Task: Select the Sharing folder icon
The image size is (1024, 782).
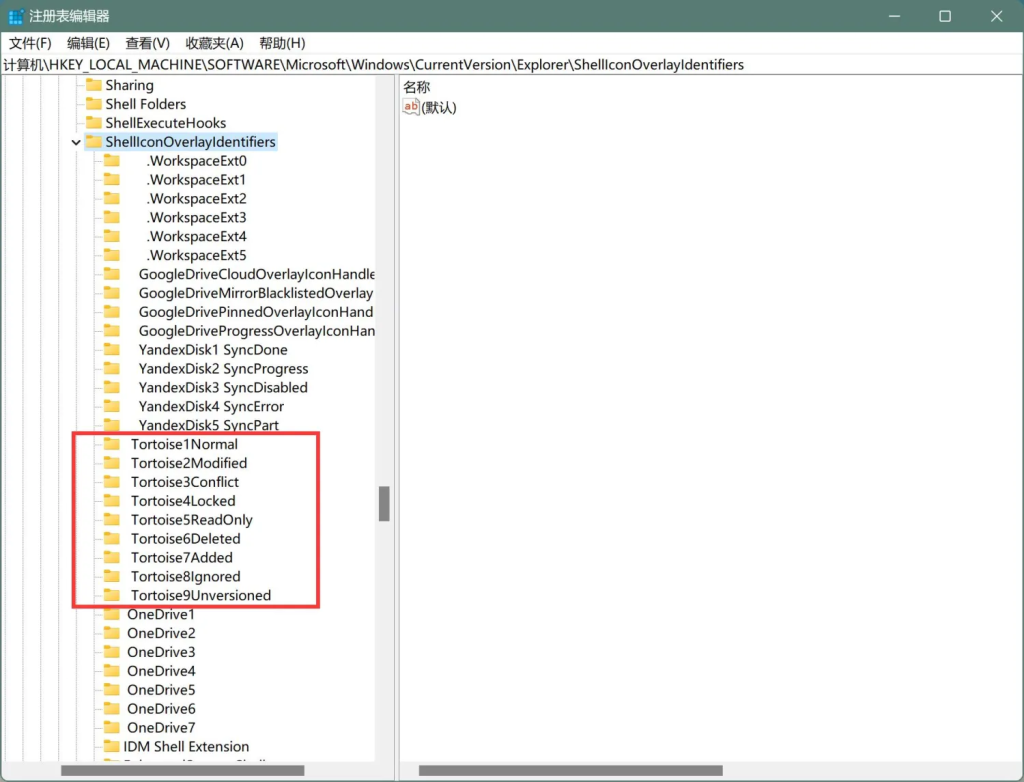Action: [x=94, y=85]
